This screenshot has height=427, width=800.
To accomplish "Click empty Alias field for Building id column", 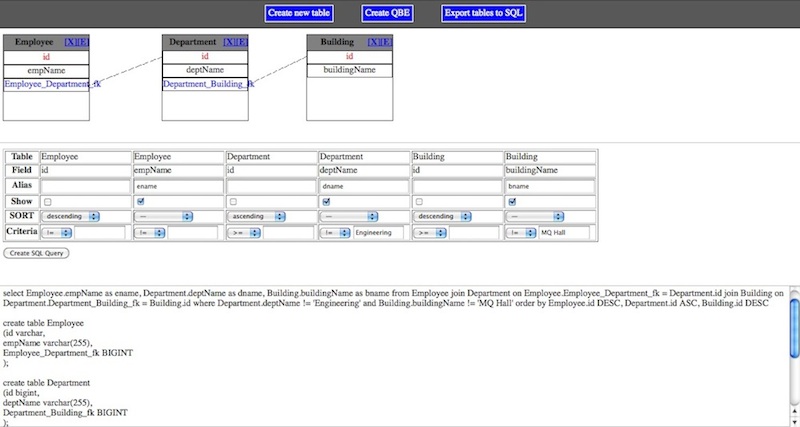I will 457,186.
